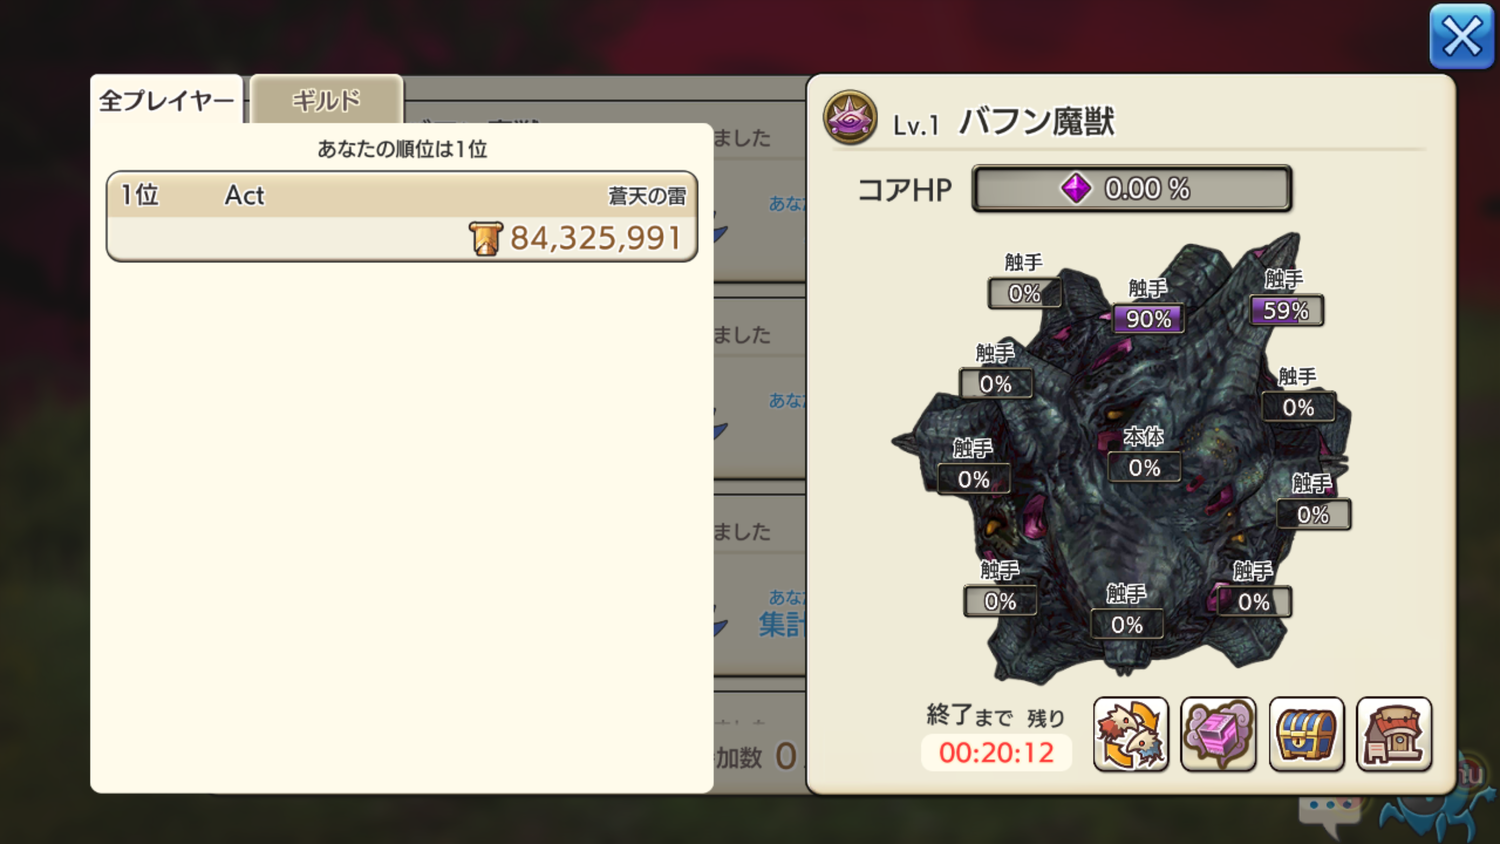Click the purple gem in Core HP bar
This screenshot has width=1500, height=844.
click(x=1076, y=188)
